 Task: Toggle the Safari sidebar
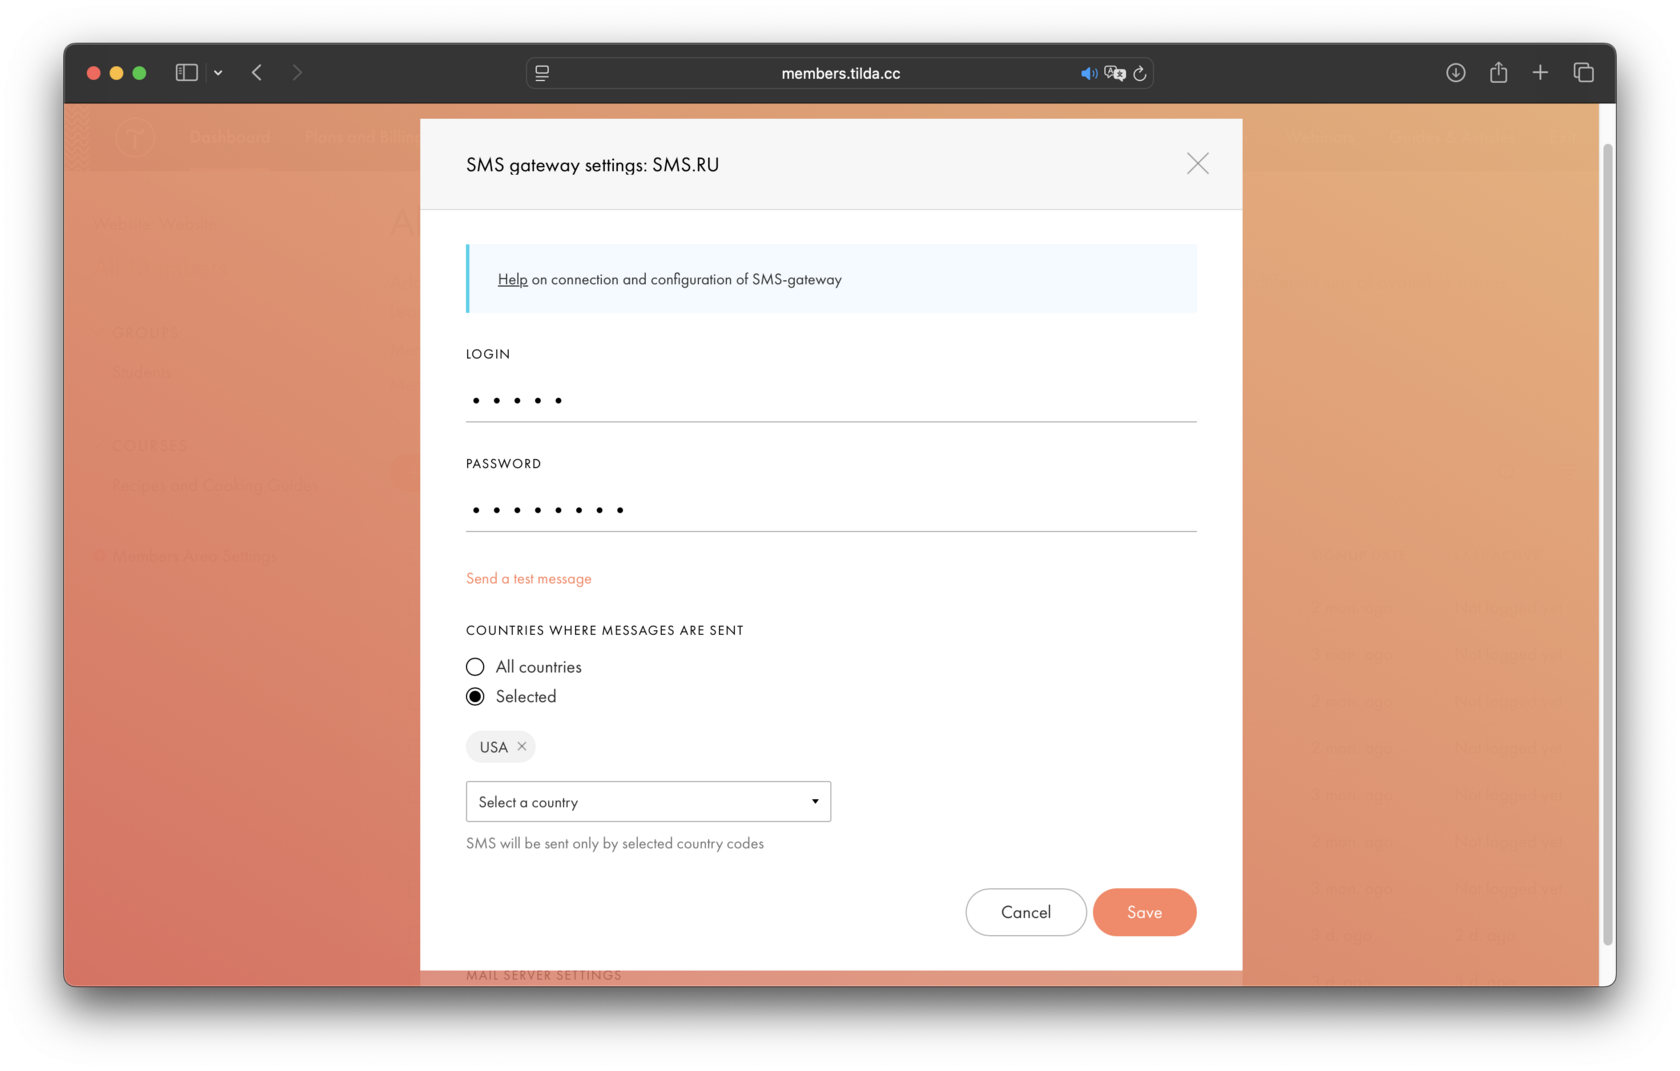(x=186, y=72)
